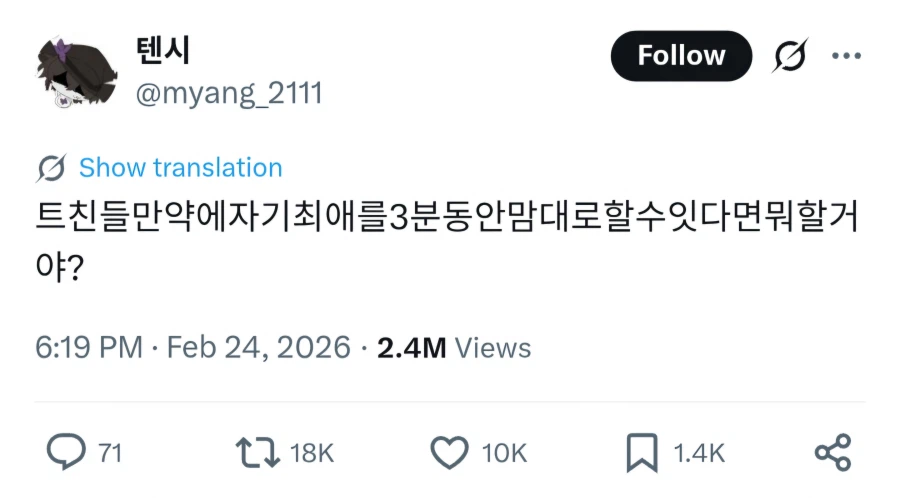The image size is (900, 498).
Task: Open the three-dot more options menu
Action: pyautogui.click(x=846, y=56)
